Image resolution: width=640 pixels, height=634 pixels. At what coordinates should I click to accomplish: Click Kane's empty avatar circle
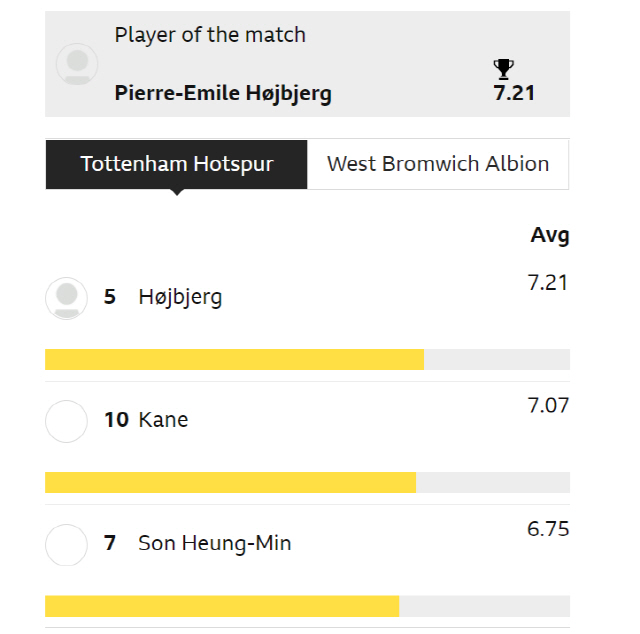(66, 421)
